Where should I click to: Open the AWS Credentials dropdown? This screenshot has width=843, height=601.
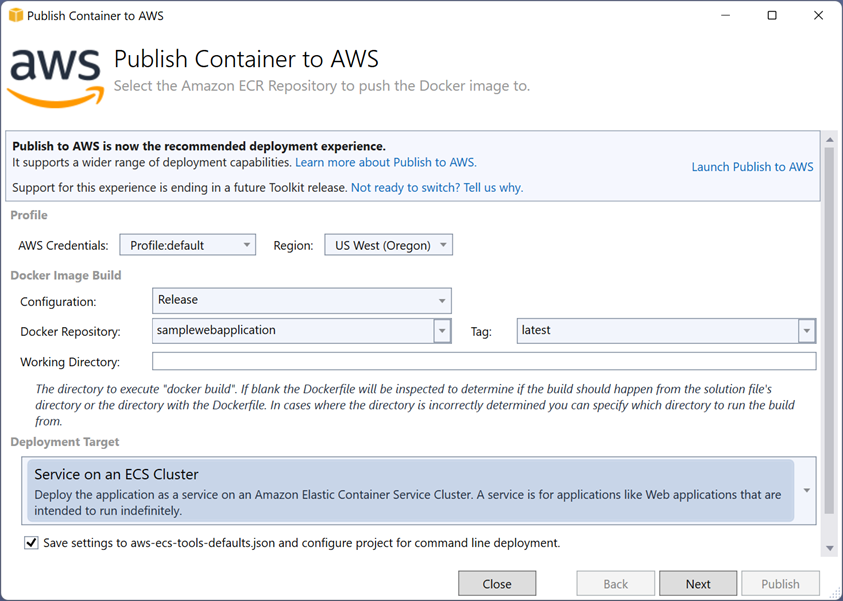click(188, 245)
